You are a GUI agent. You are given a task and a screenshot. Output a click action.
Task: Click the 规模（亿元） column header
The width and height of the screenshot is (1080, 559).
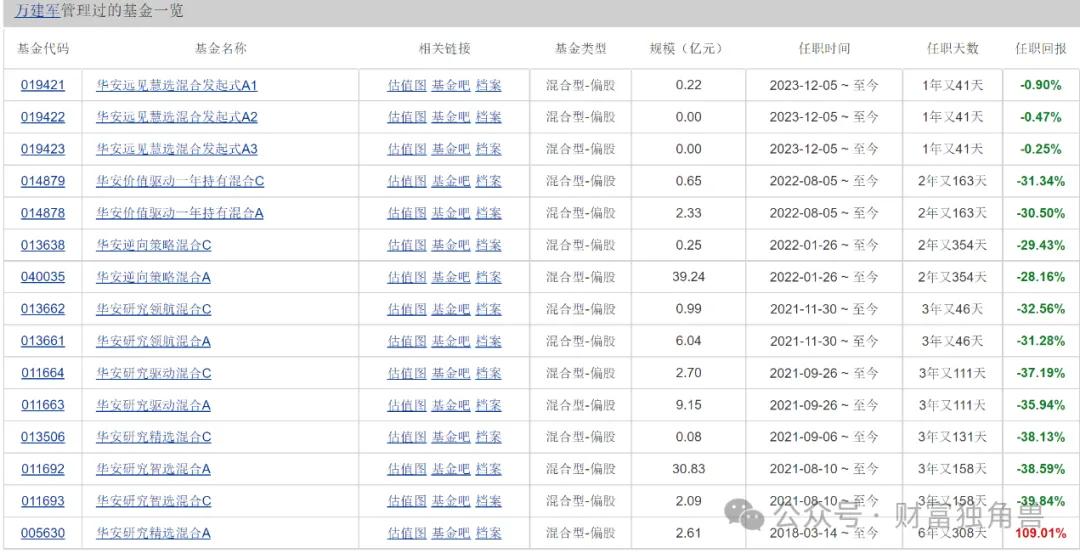(688, 49)
